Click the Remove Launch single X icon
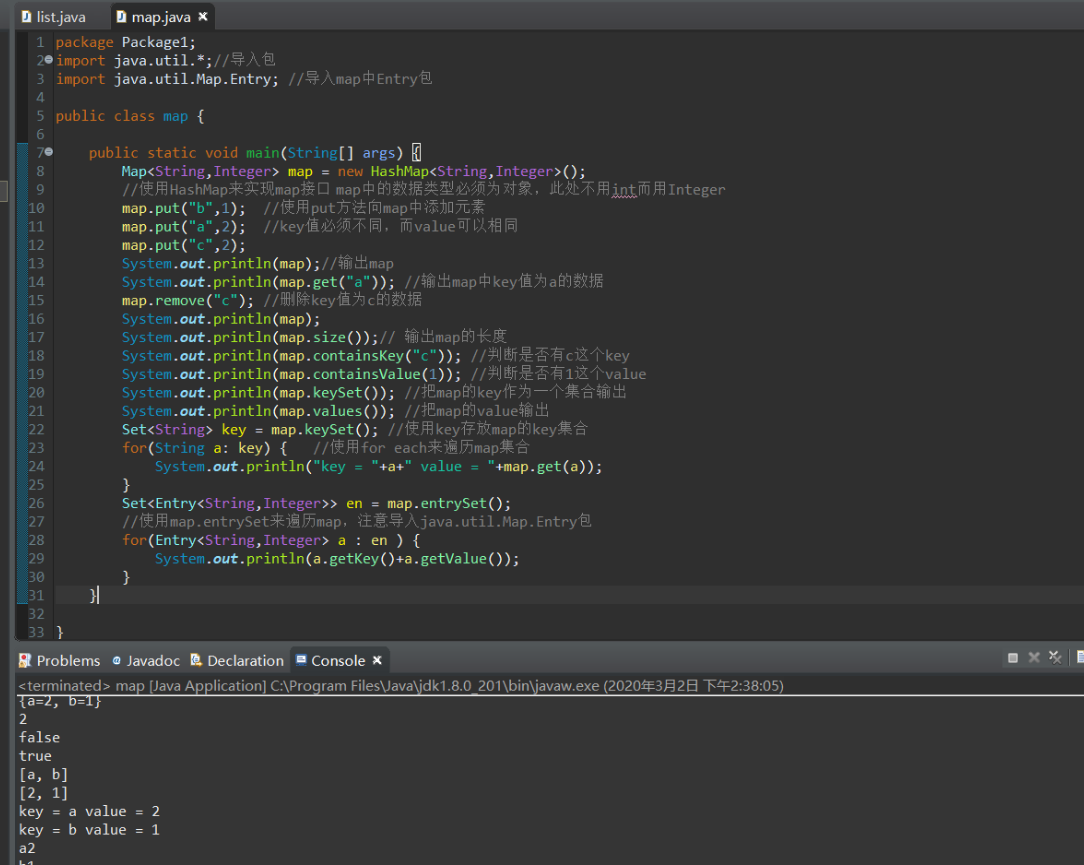Viewport: 1084px width, 865px height. [1034, 658]
